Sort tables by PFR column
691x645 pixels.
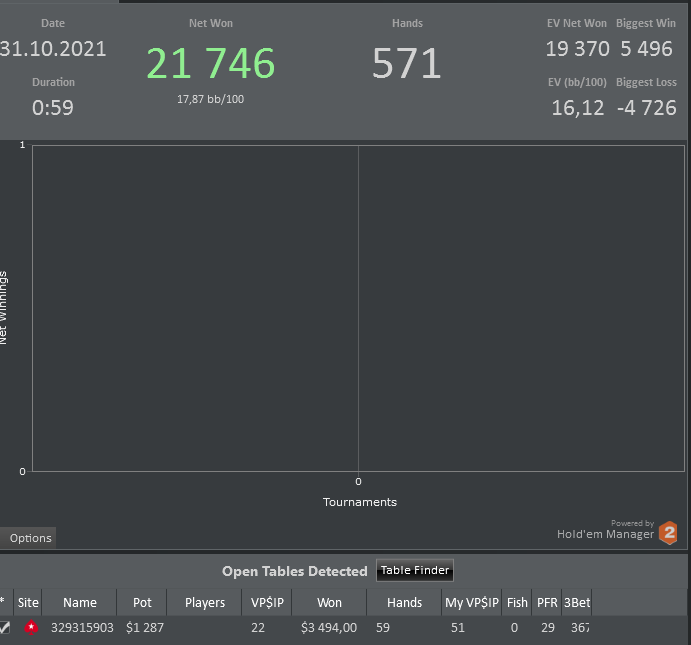pyautogui.click(x=547, y=602)
